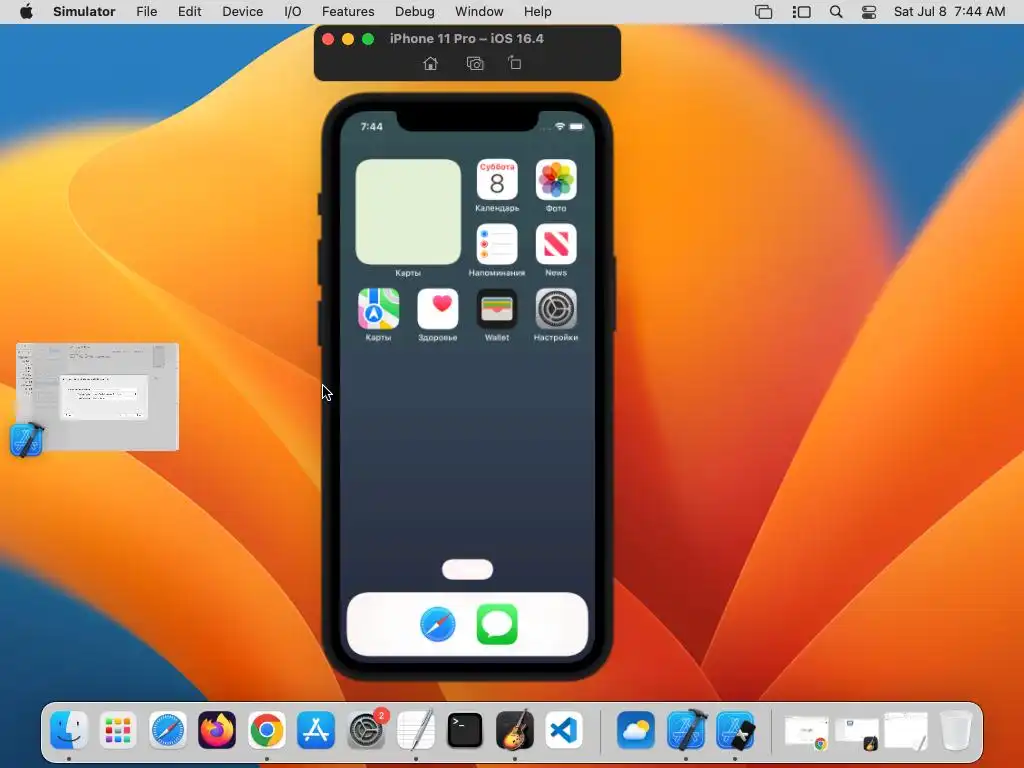Open the Features menu

(x=348, y=12)
